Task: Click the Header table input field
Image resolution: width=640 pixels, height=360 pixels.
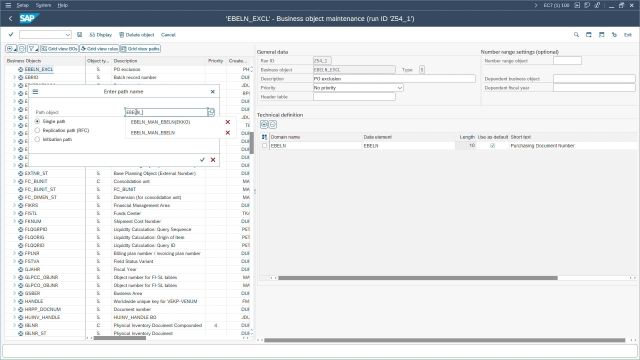Action: [354, 97]
